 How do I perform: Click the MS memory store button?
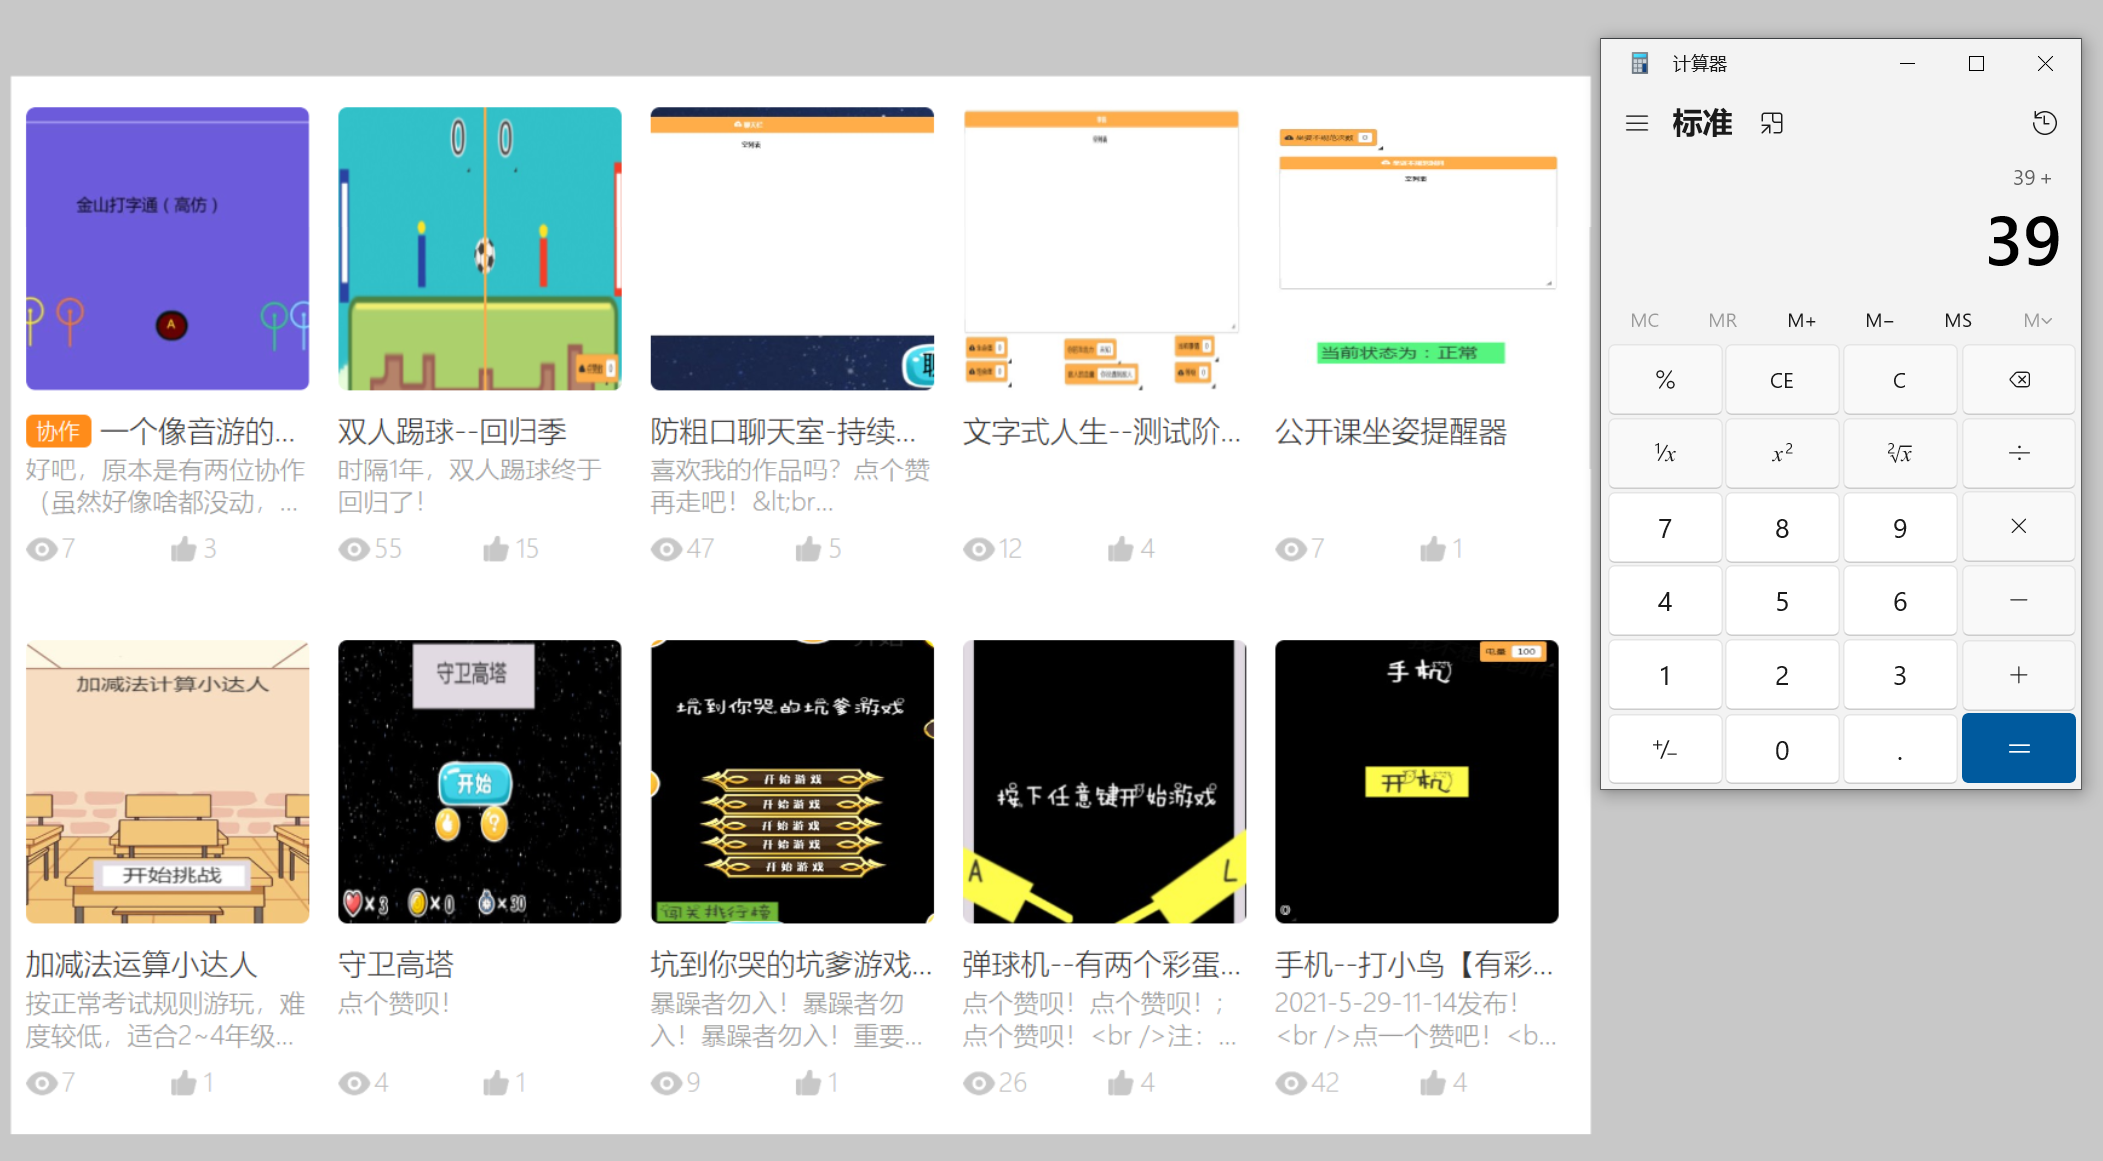pyautogui.click(x=1958, y=321)
